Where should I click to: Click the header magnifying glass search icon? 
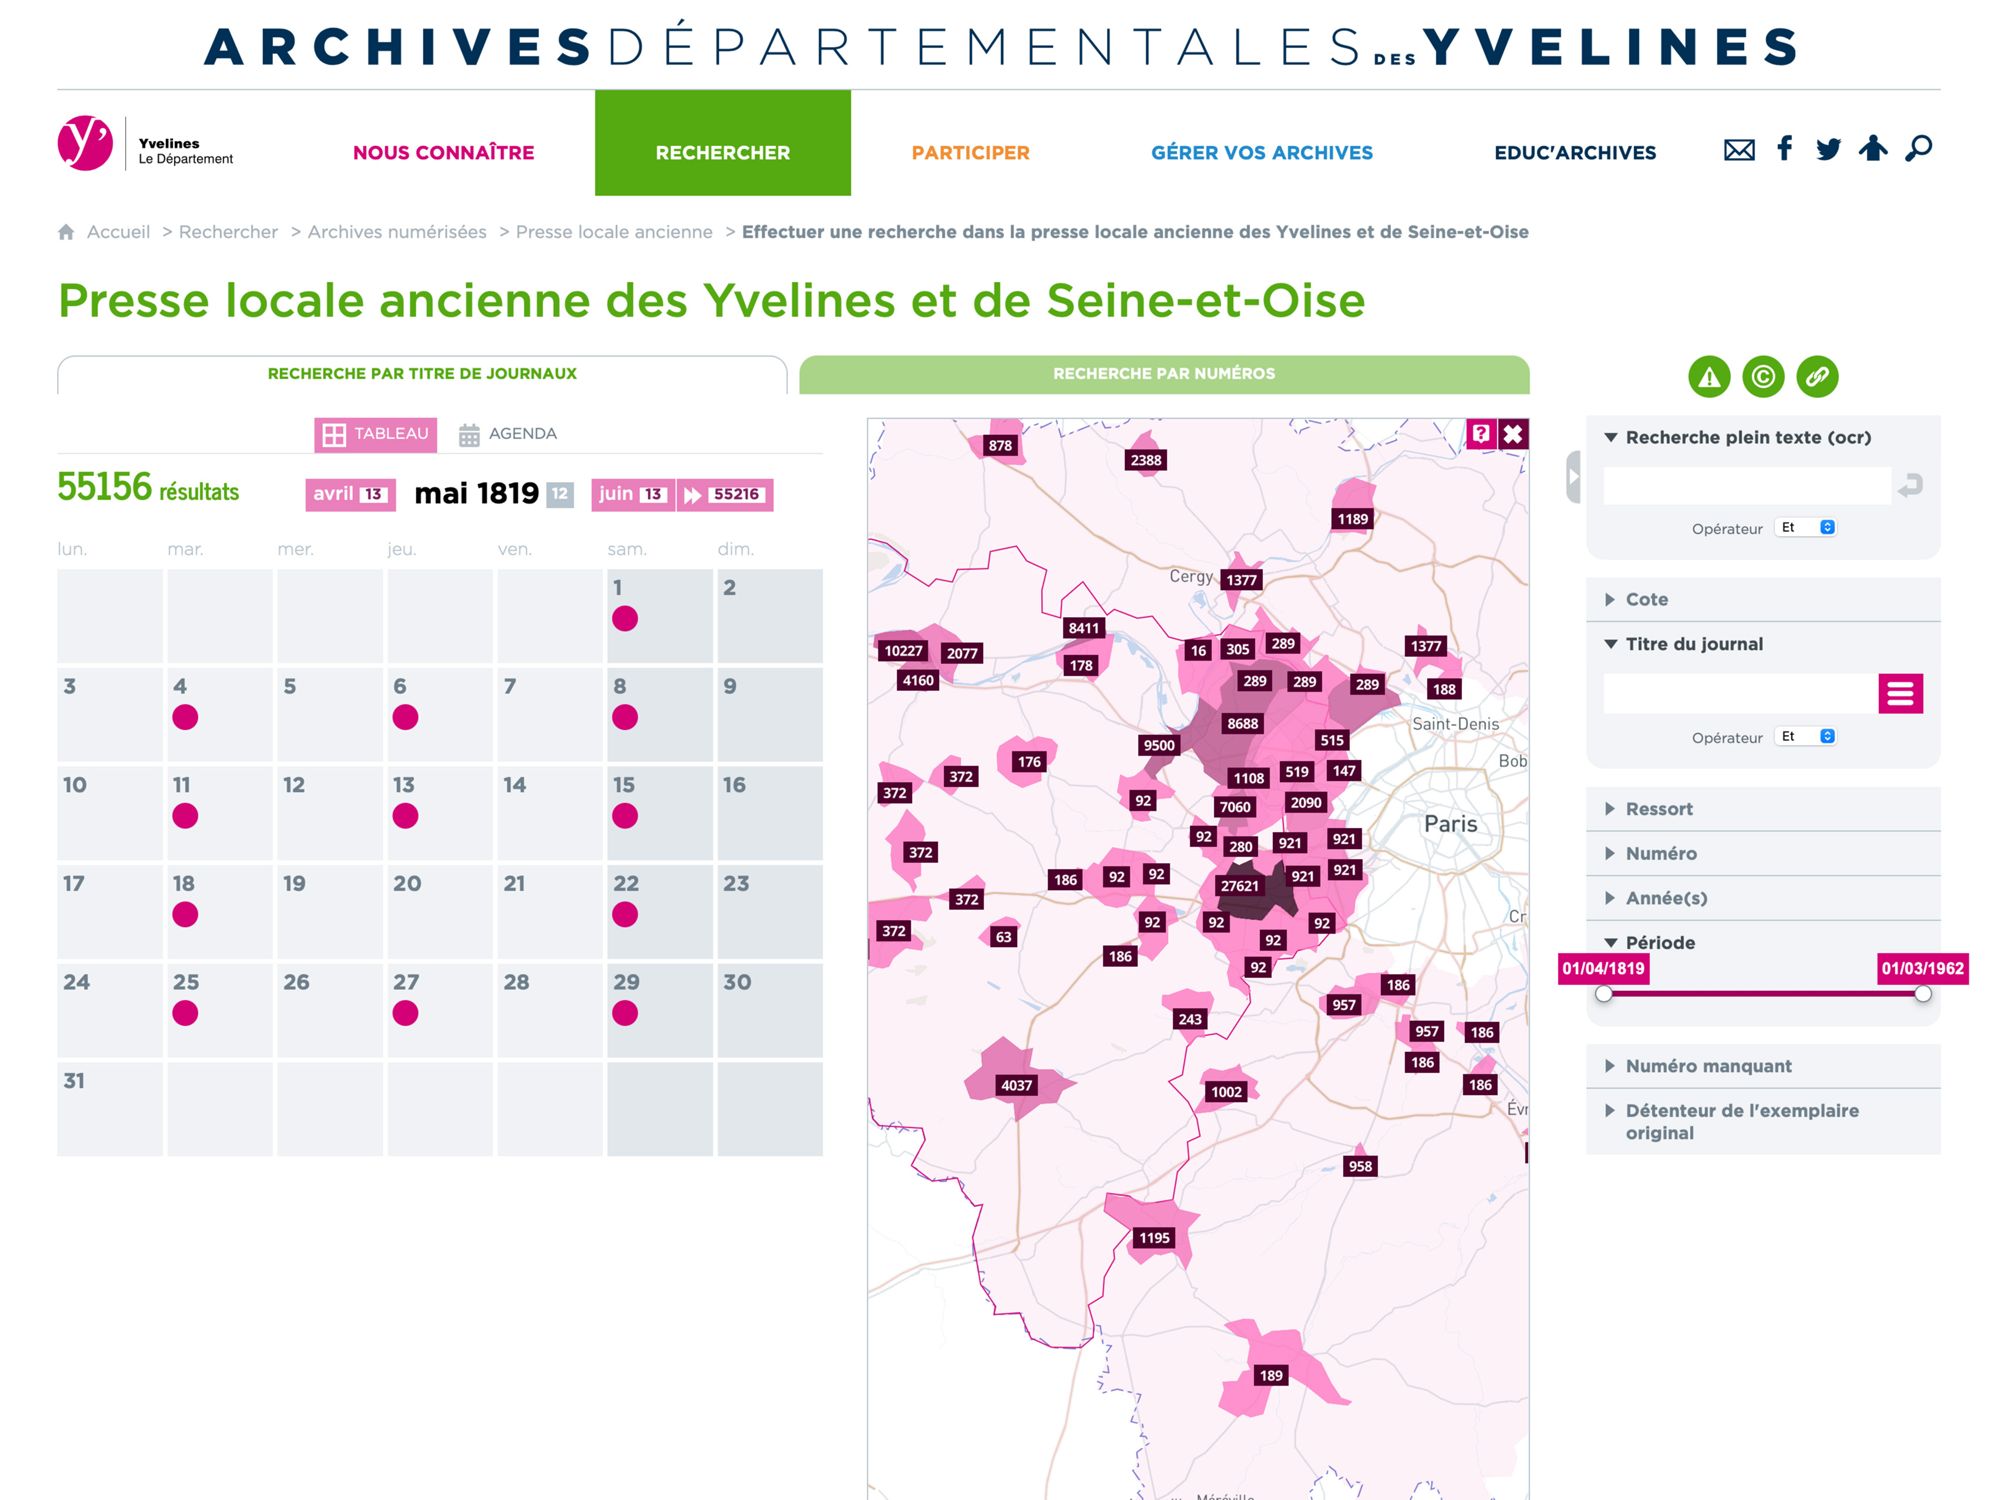point(1918,149)
